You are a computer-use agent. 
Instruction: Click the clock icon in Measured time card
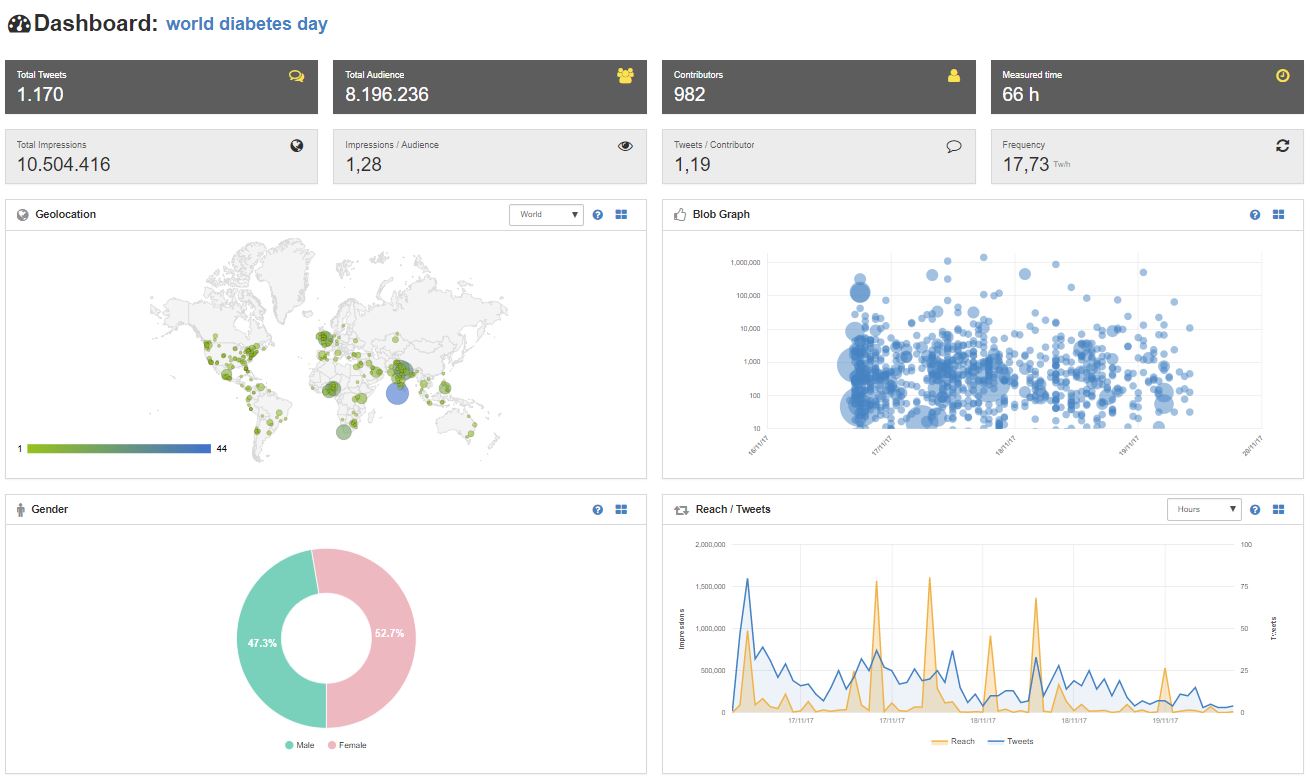[1283, 76]
